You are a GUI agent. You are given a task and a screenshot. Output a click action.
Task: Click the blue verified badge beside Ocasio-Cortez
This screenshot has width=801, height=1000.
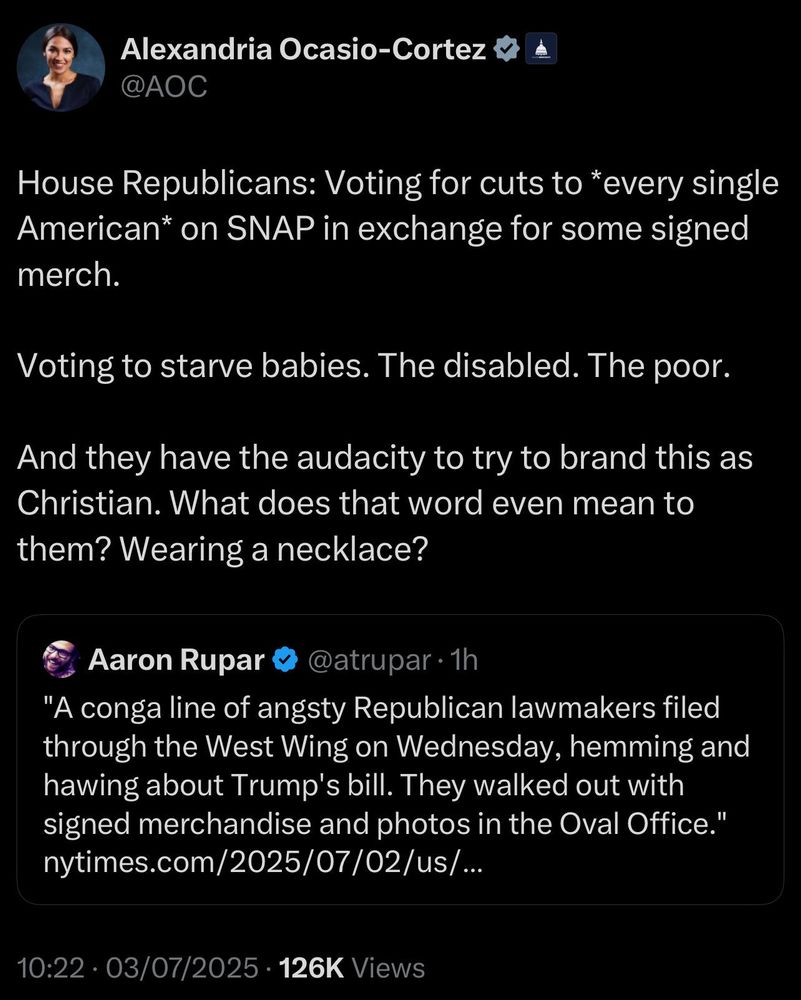pyautogui.click(x=506, y=49)
